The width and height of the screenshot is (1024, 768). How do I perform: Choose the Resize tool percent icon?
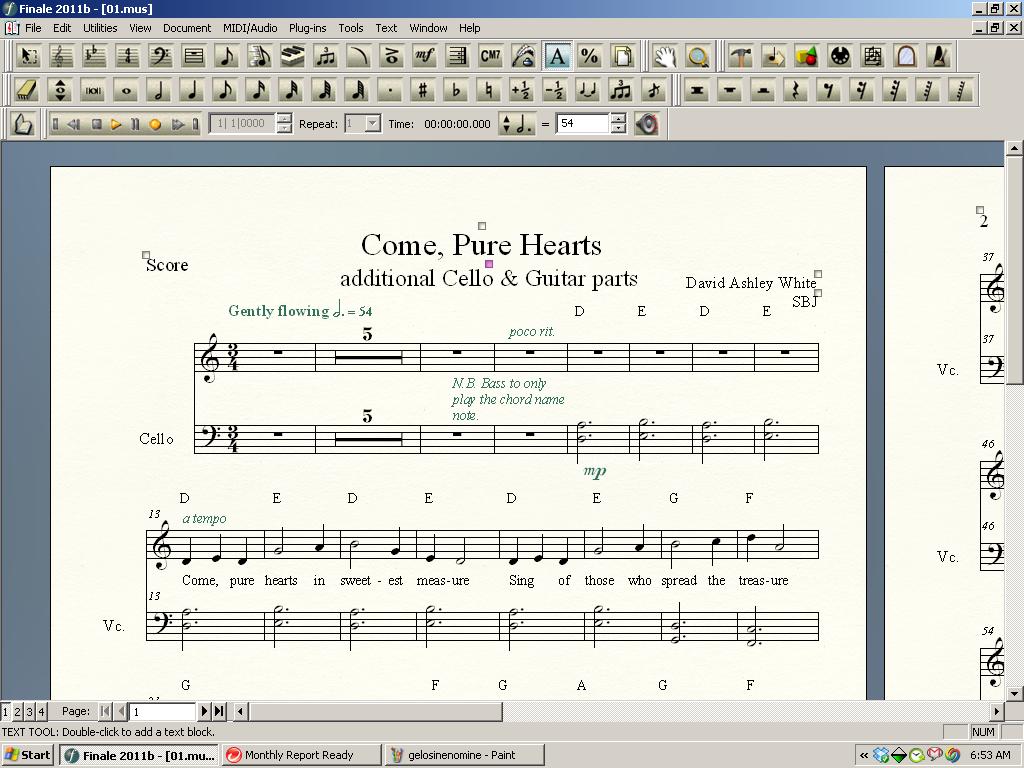click(x=590, y=56)
